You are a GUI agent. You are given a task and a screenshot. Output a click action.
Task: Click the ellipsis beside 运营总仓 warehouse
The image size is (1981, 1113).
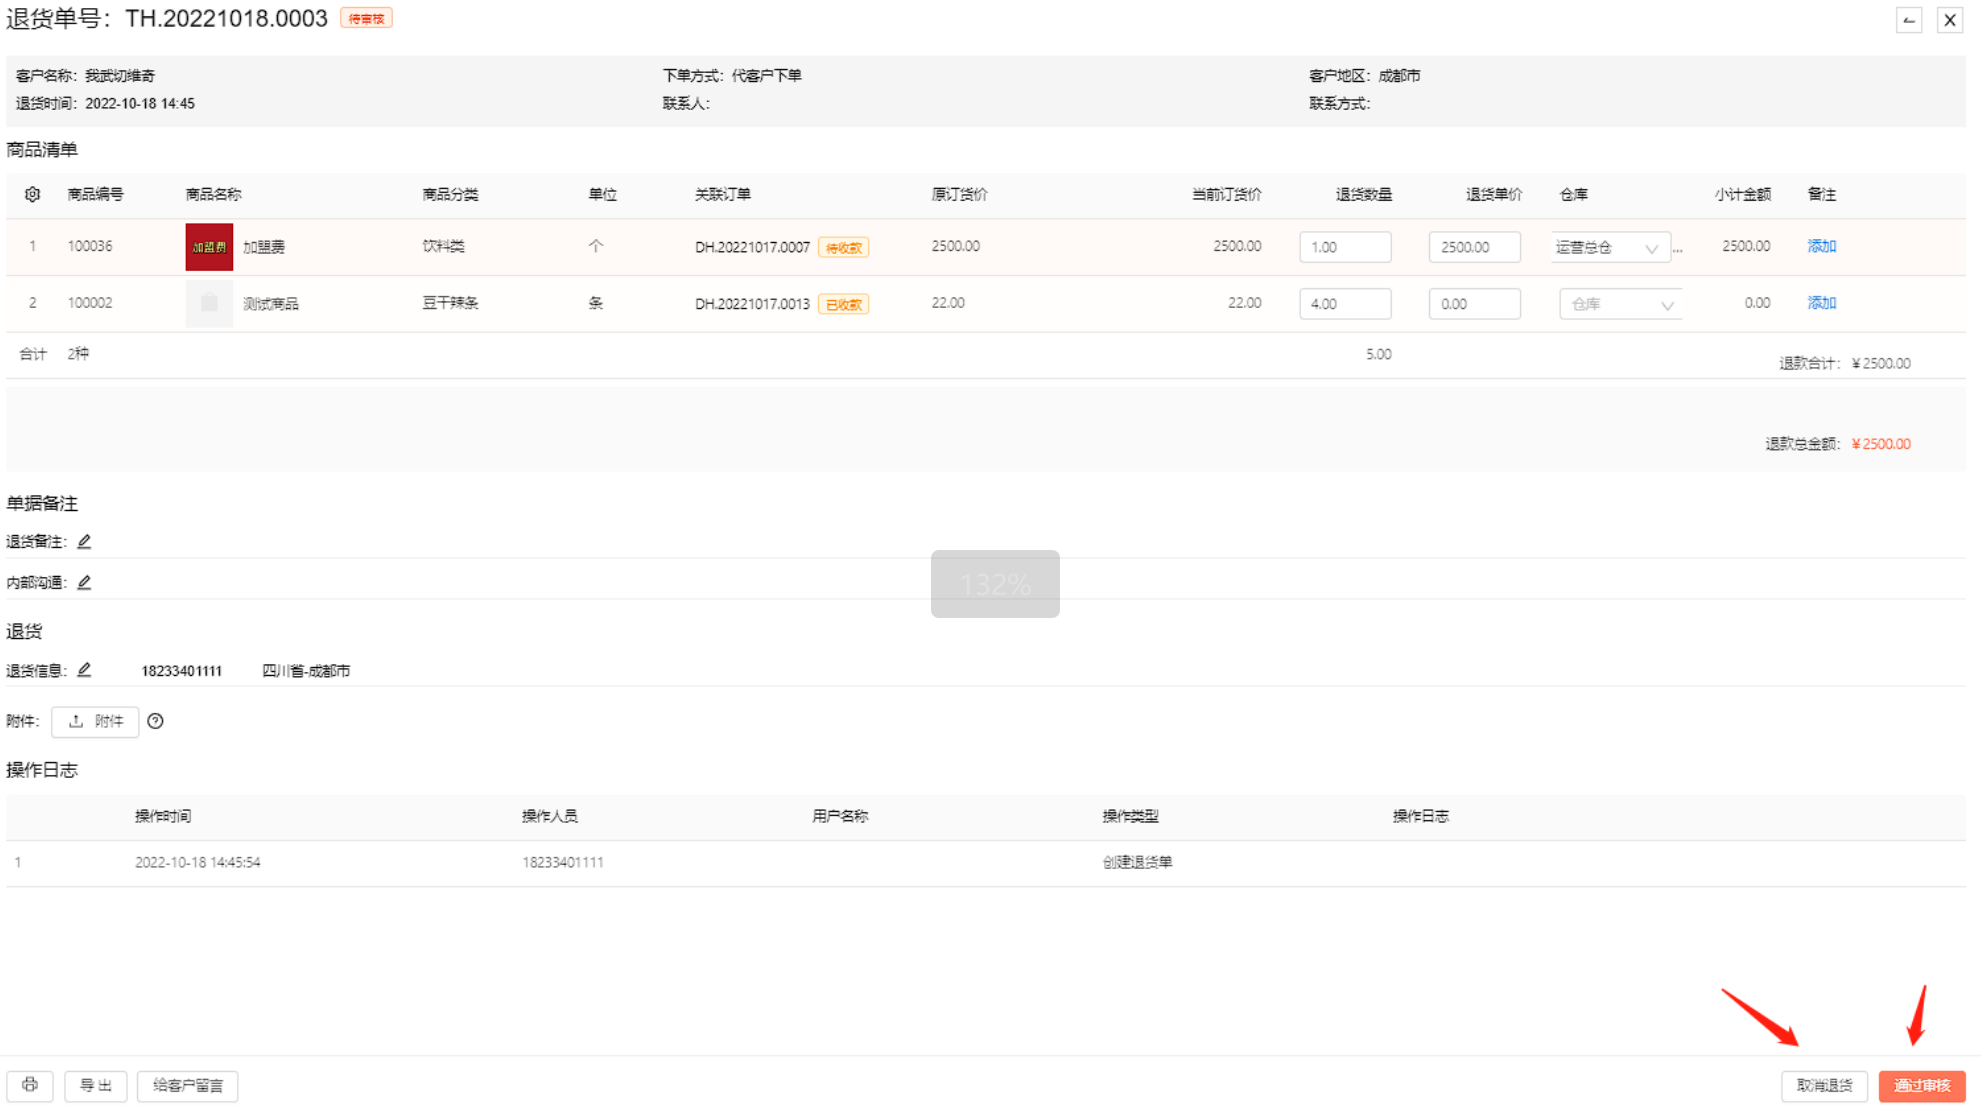click(1678, 248)
